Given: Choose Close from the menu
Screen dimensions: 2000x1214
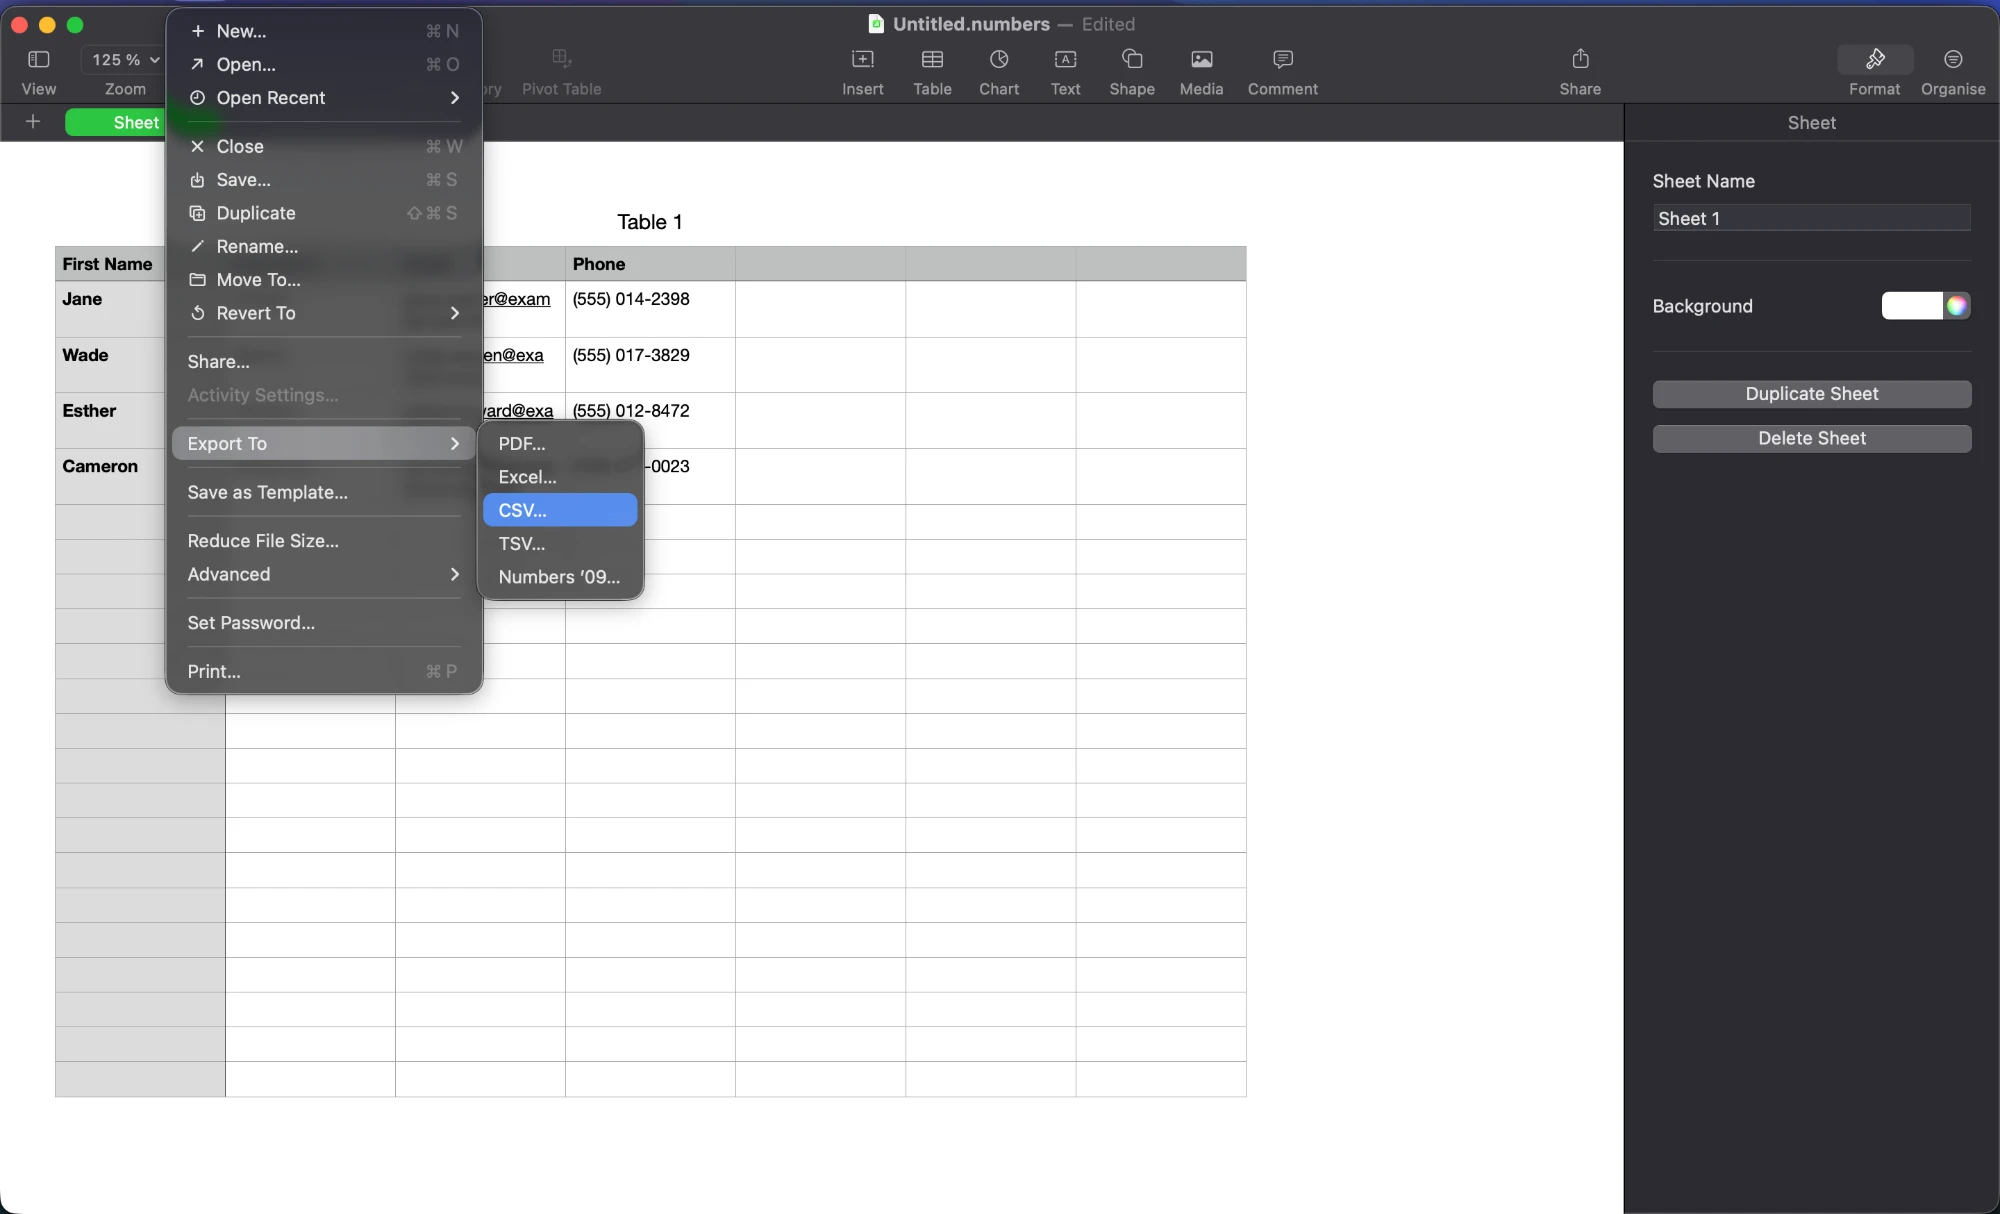Looking at the screenshot, I should coord(324,146).
